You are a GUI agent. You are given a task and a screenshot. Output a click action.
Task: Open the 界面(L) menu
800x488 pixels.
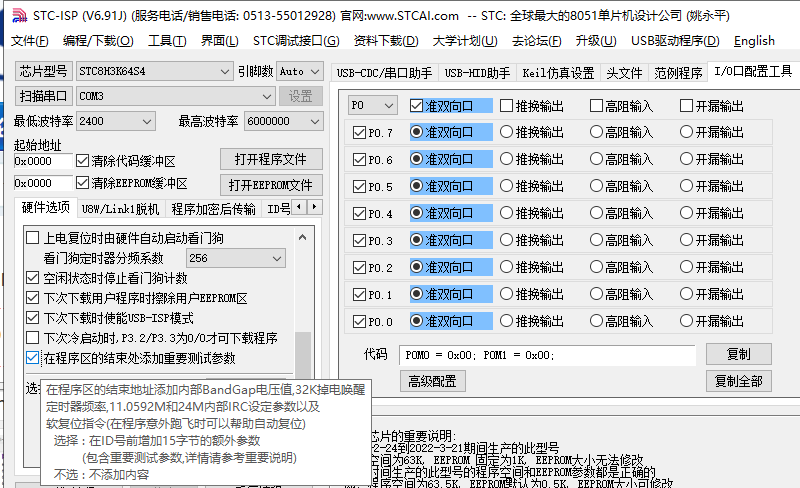219,41
